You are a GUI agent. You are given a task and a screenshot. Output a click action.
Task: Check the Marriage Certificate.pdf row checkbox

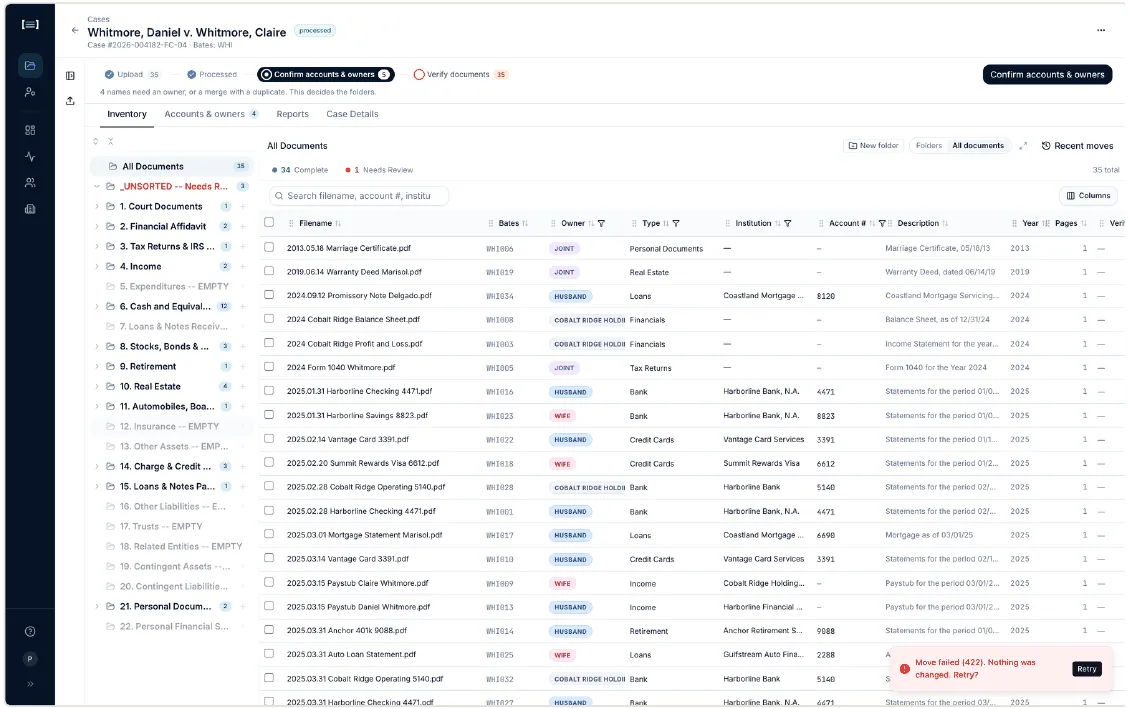click(269, 247)
